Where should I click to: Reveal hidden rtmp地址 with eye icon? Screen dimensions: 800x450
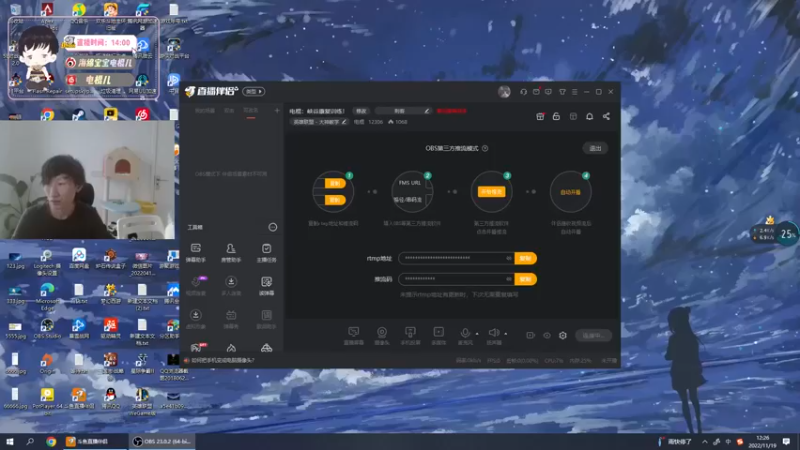tap(509, 258)
